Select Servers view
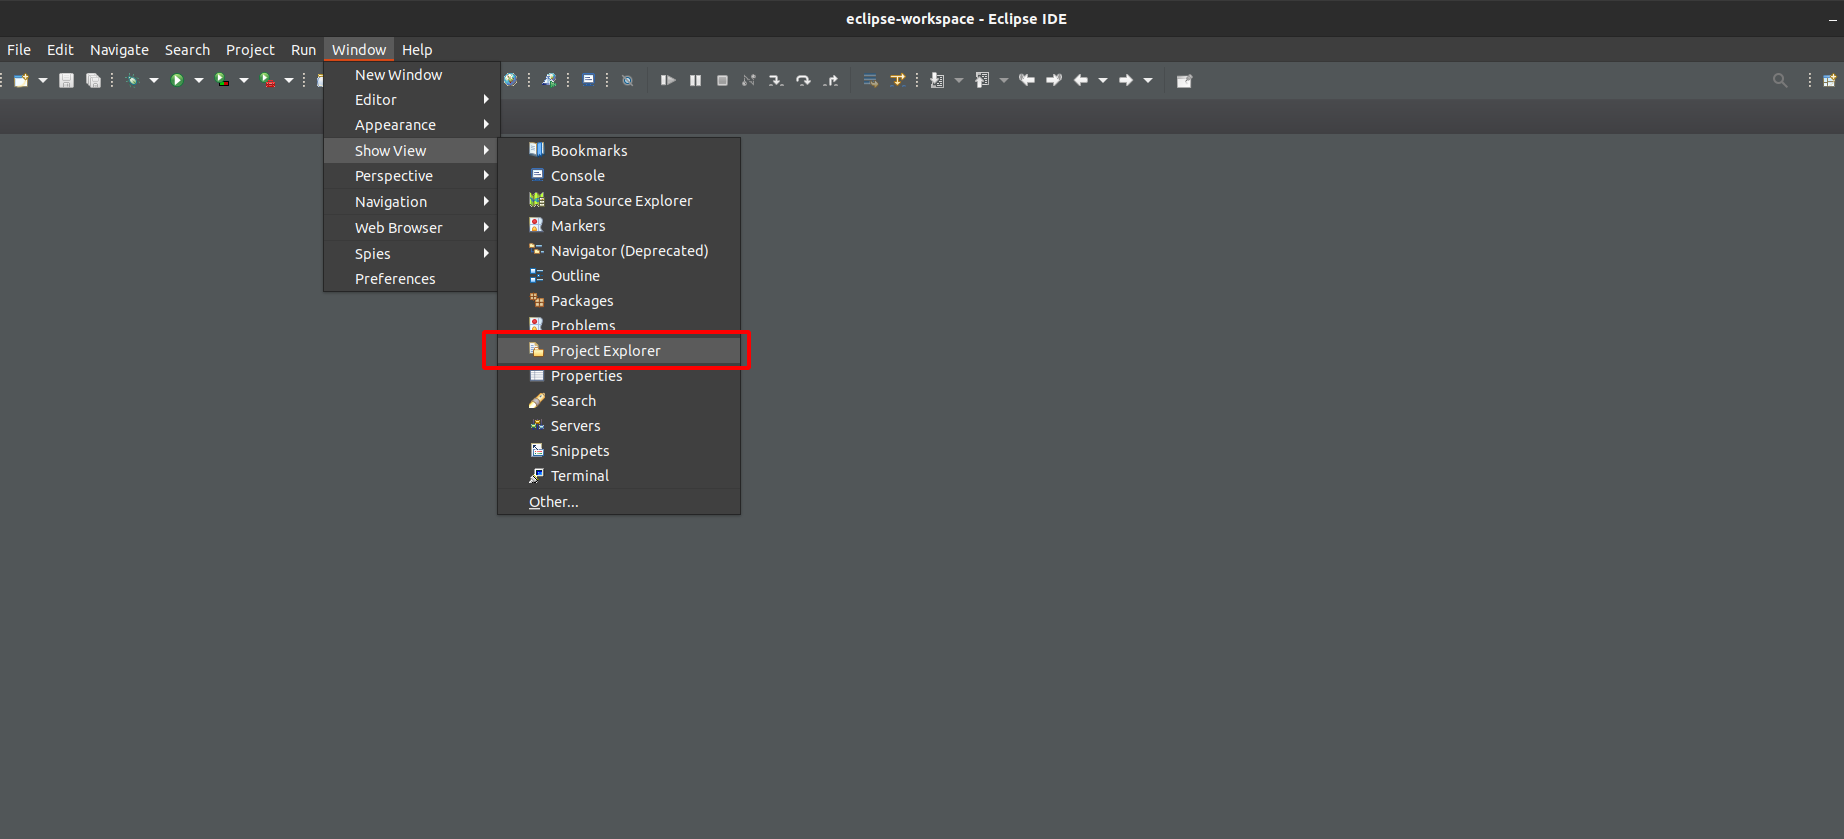The image size is (1844, 839). click(619, 426)
